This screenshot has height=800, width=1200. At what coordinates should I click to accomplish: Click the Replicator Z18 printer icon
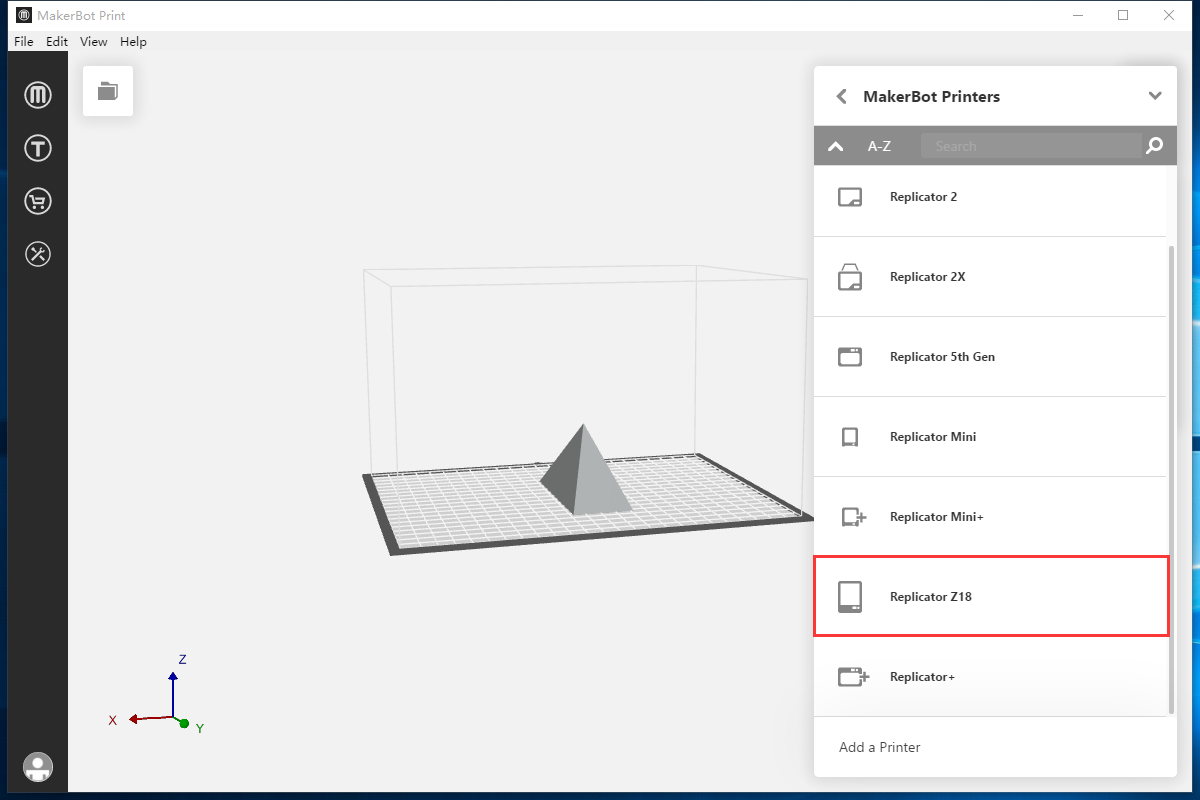click(850, 596)
